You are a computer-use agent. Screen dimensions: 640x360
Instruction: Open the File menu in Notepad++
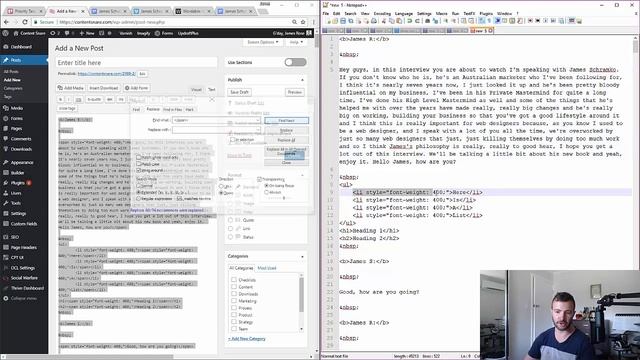pyautogui.click(x=326, y=13)
